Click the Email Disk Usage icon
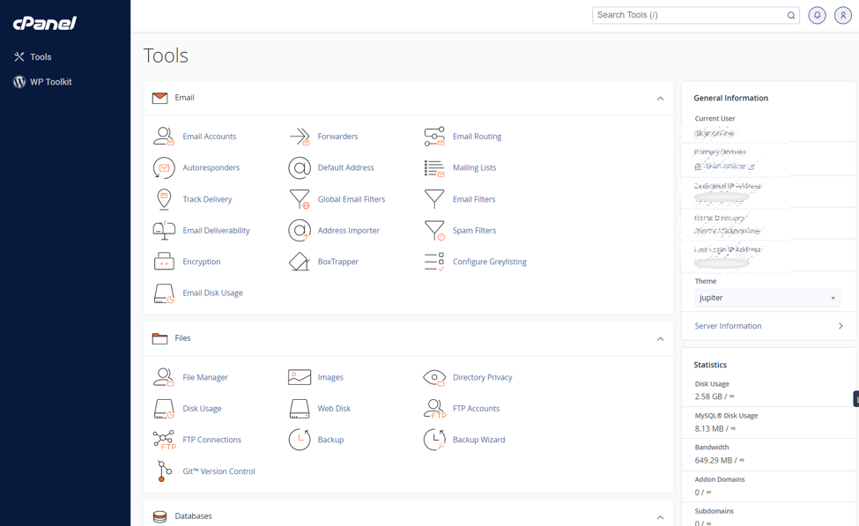This screenshot has width=859, height=526. click(163, 293)
